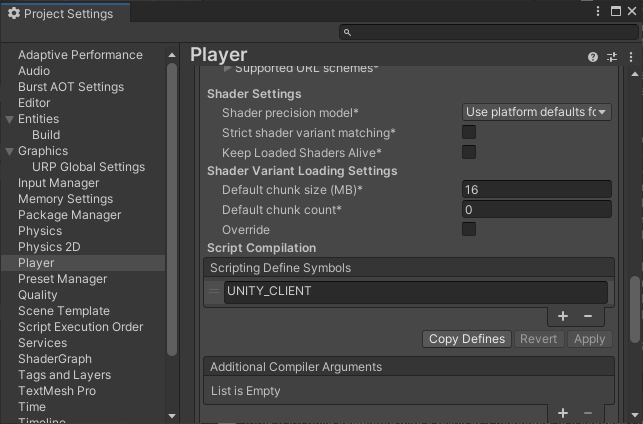This screenshot has width=643, height=424.
Task: Open the Player panel three-dot menu
Action: pos(631,57)
